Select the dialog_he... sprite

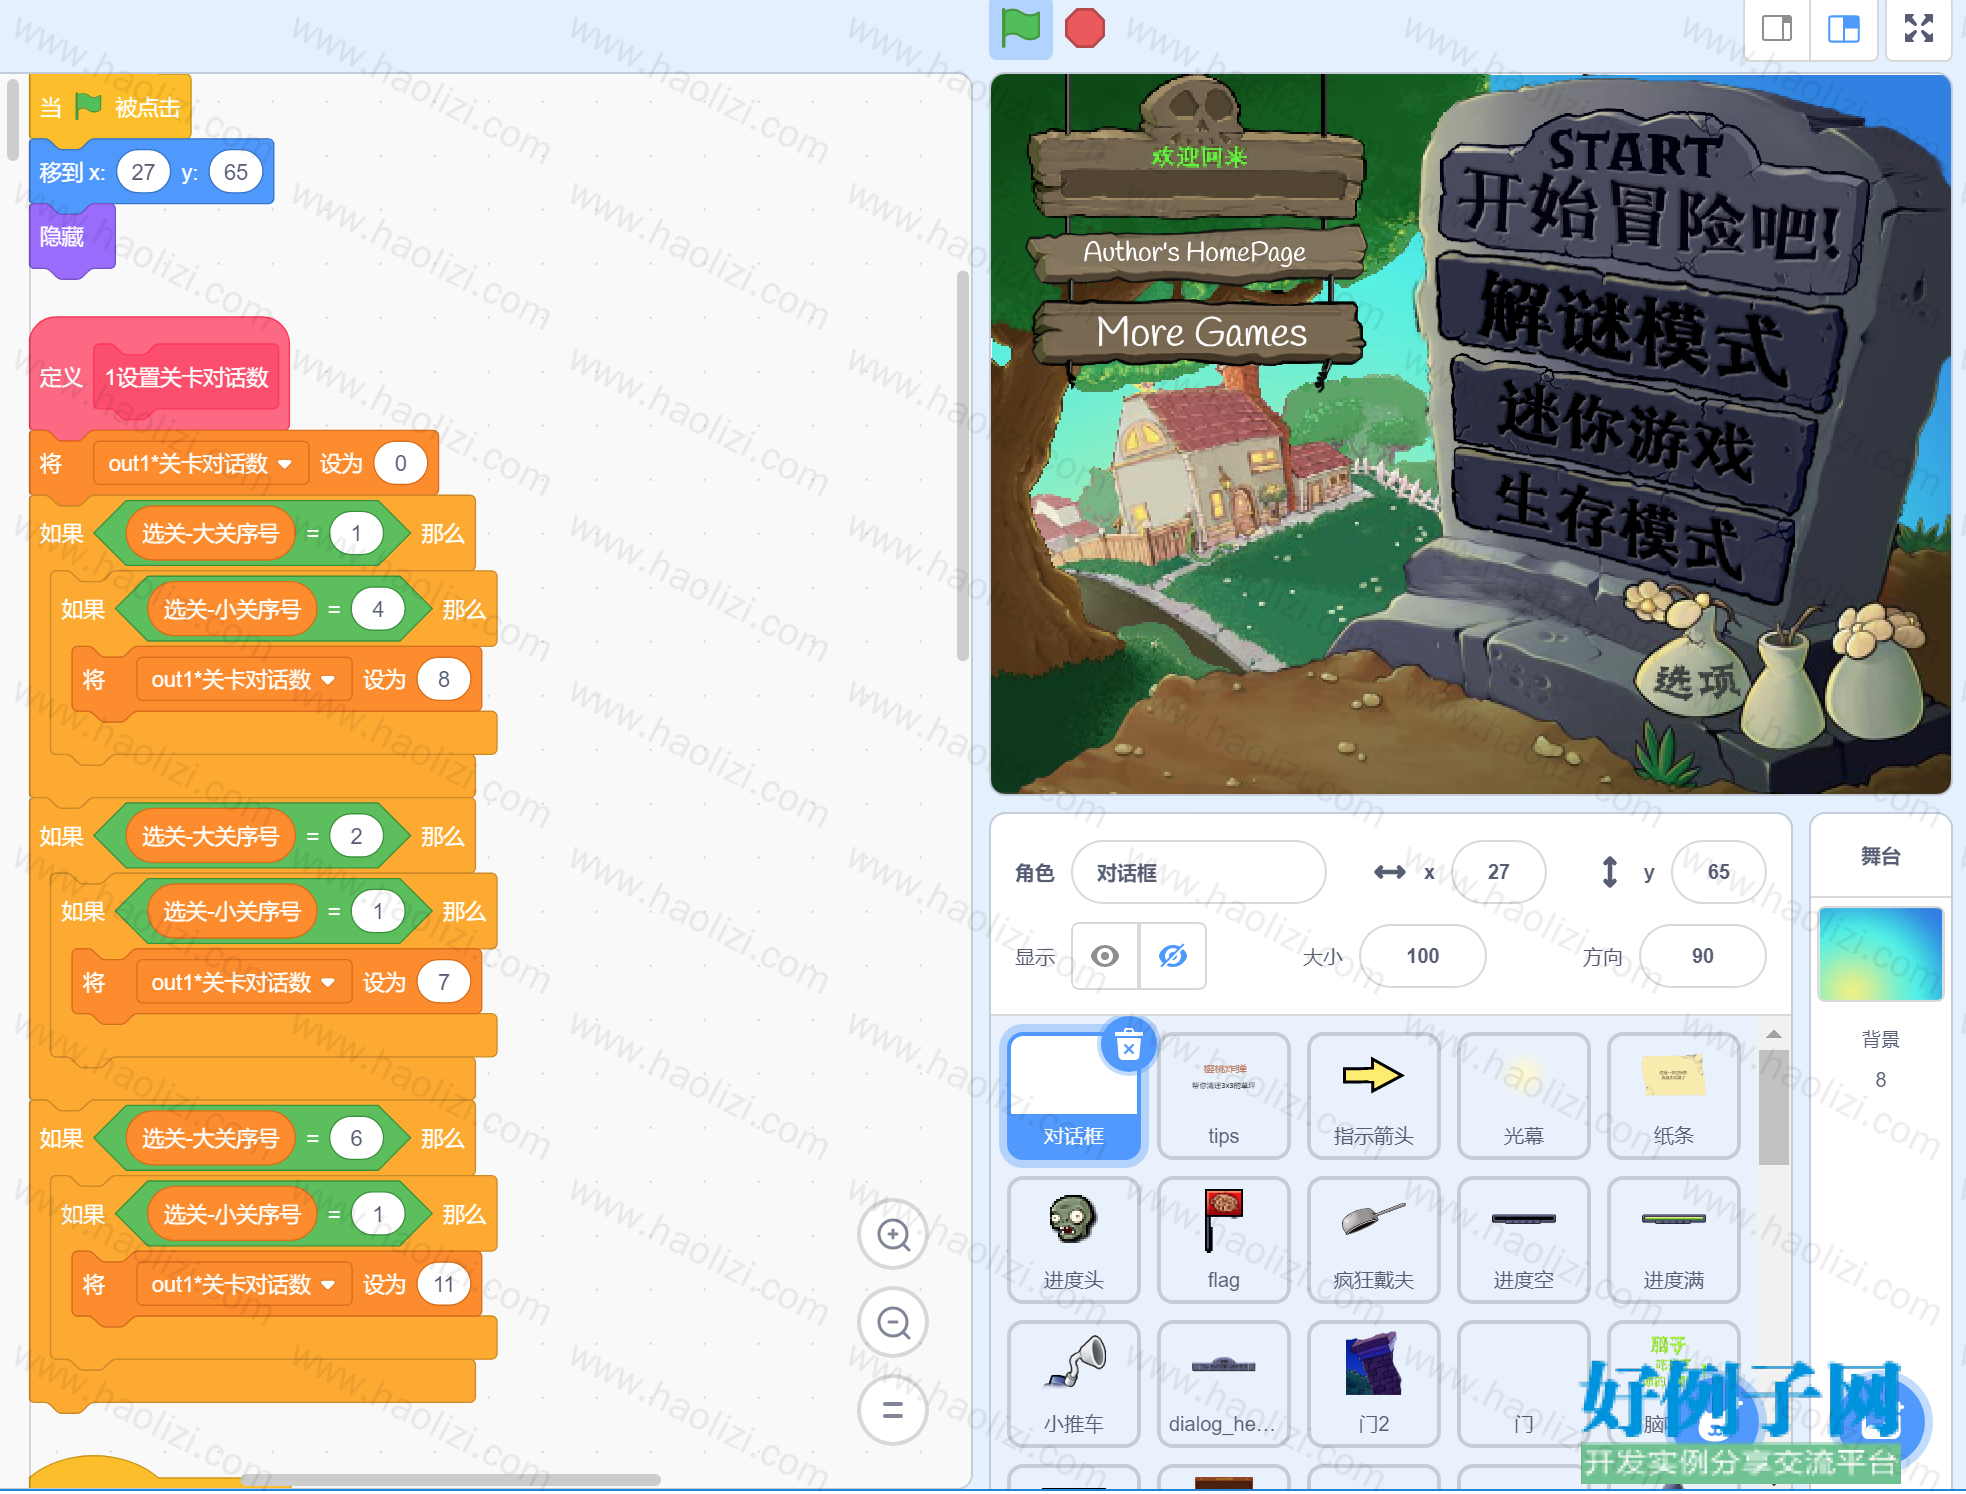pos(1223,1385)
